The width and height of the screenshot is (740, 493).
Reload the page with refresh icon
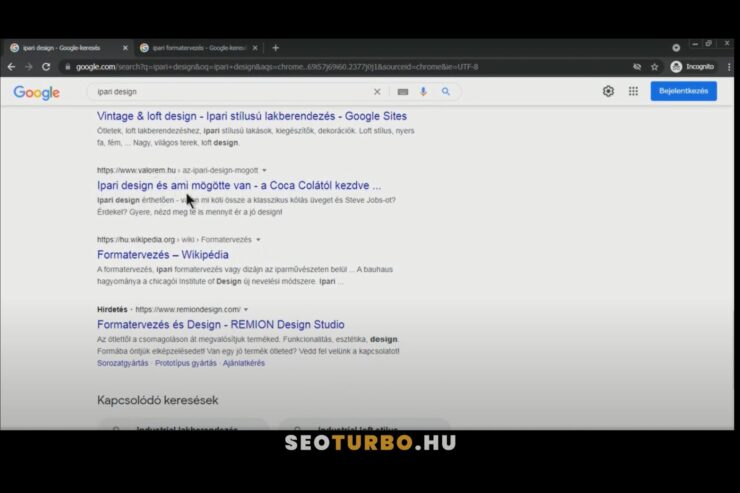pos(43,67)
